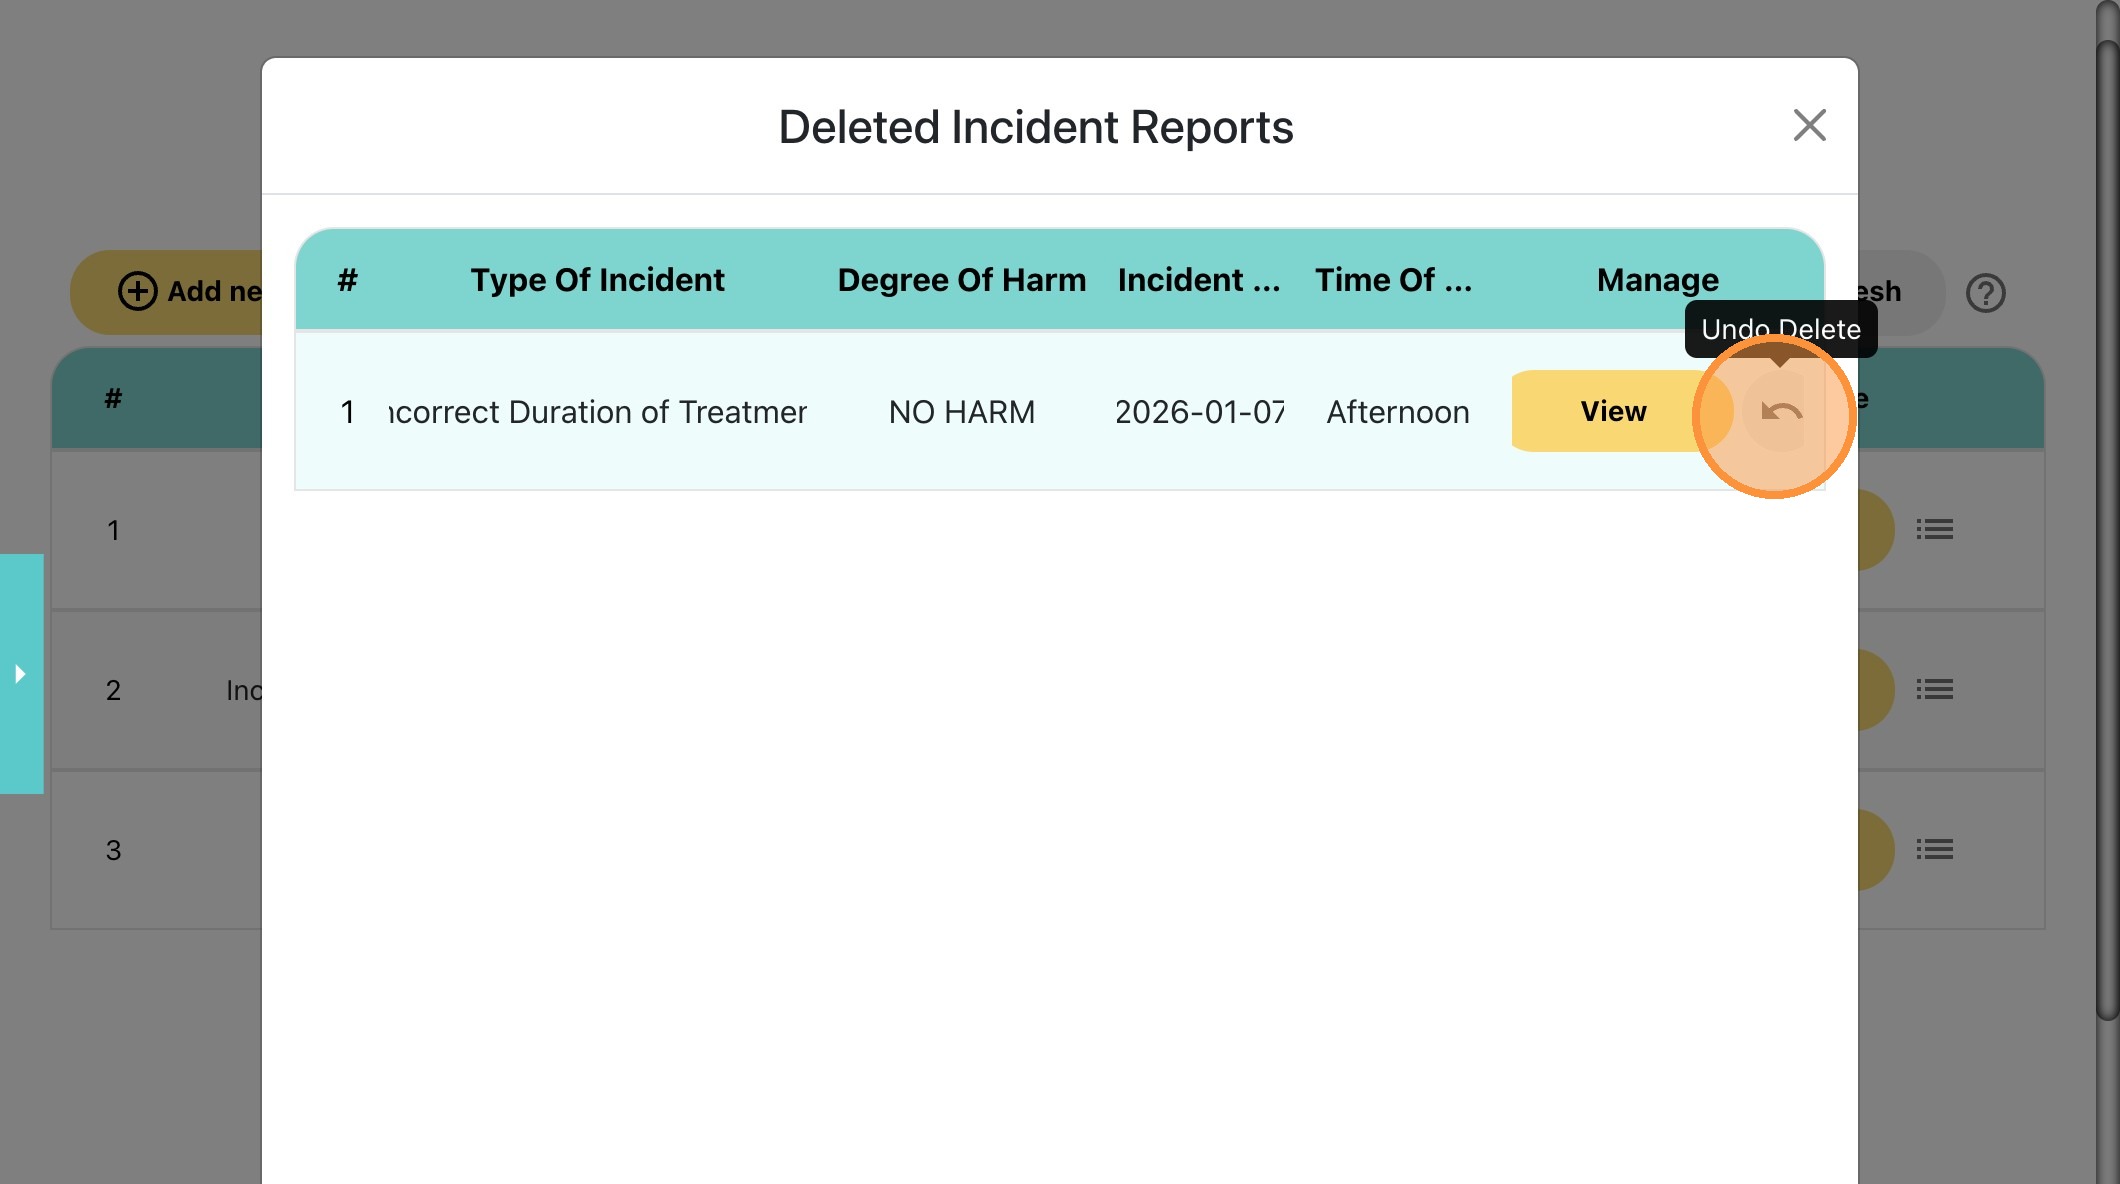Click the Undo Delete arrow icon

pos(1780,411)
